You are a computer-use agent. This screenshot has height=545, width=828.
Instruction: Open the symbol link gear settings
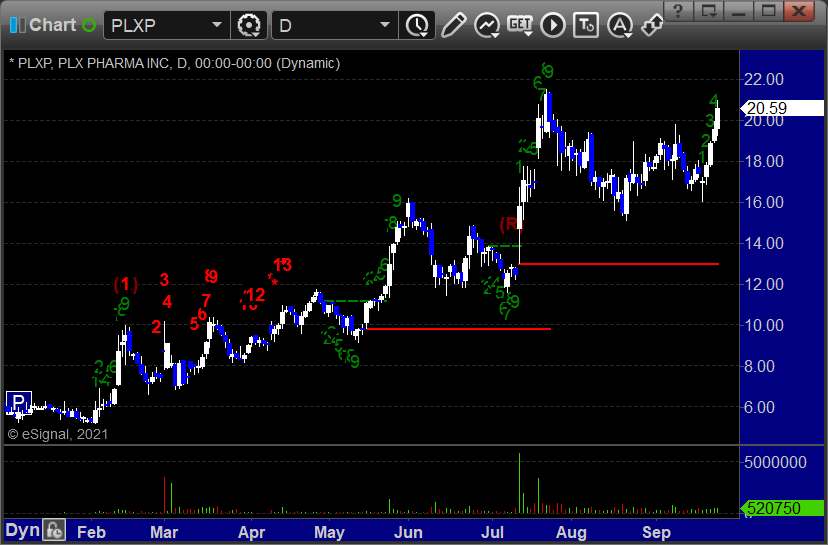pos(249,25)
